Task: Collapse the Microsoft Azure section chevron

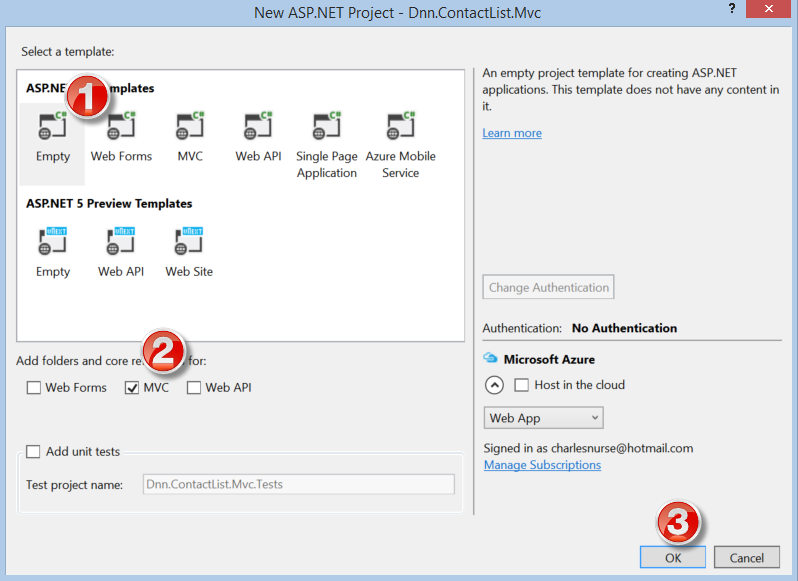Action: coord(494,385)
